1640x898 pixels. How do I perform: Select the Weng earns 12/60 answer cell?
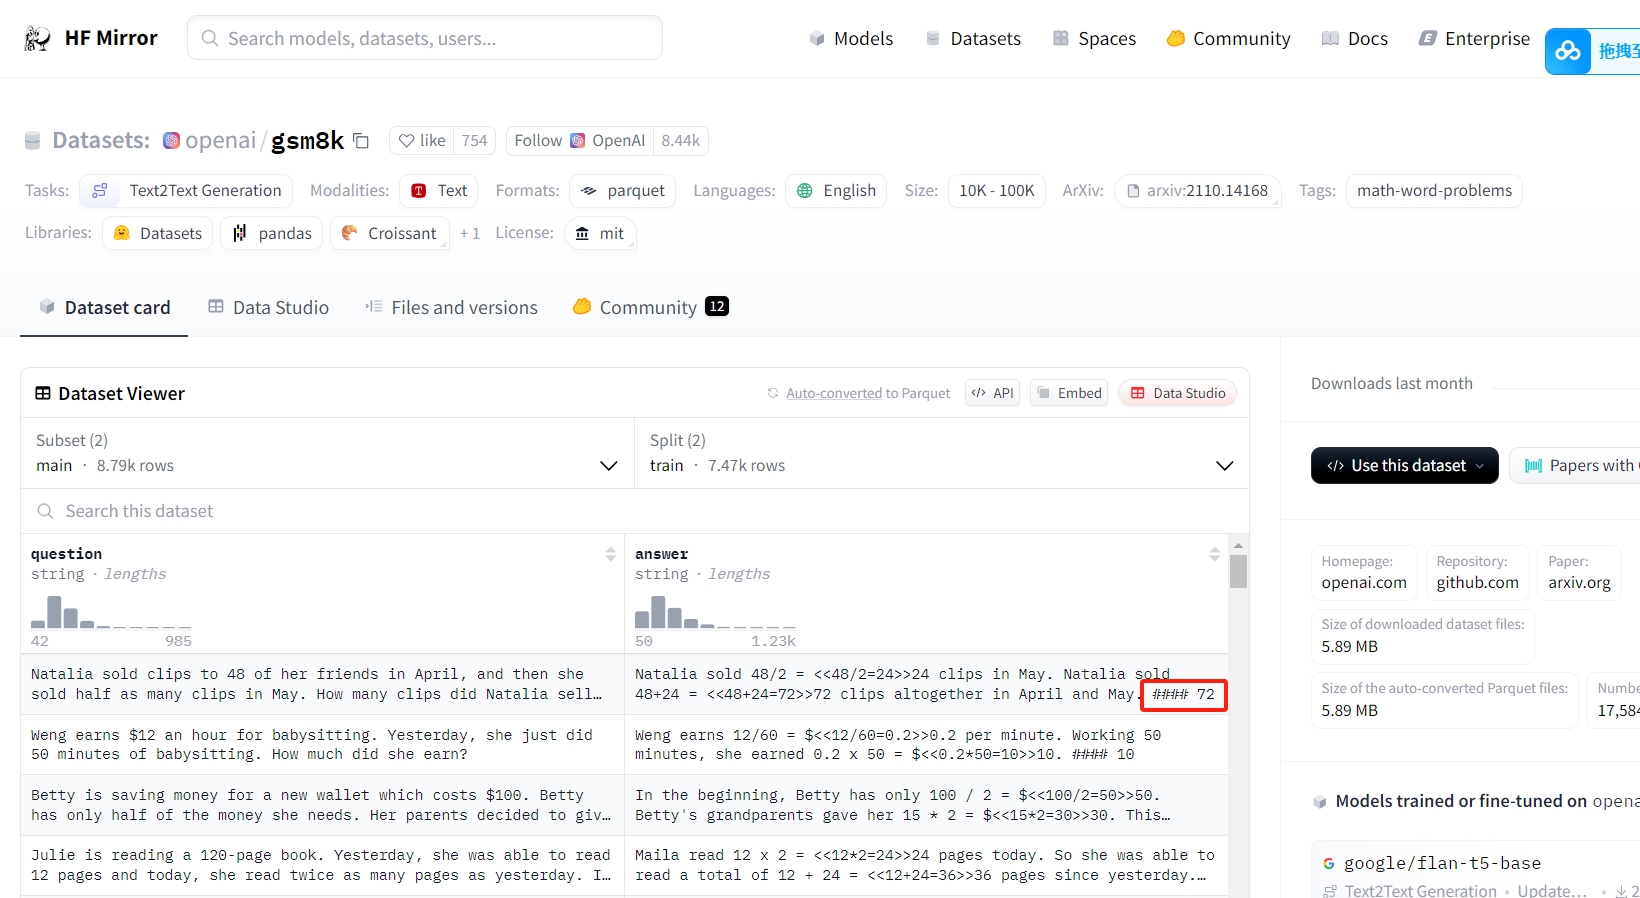coord(926,745)
